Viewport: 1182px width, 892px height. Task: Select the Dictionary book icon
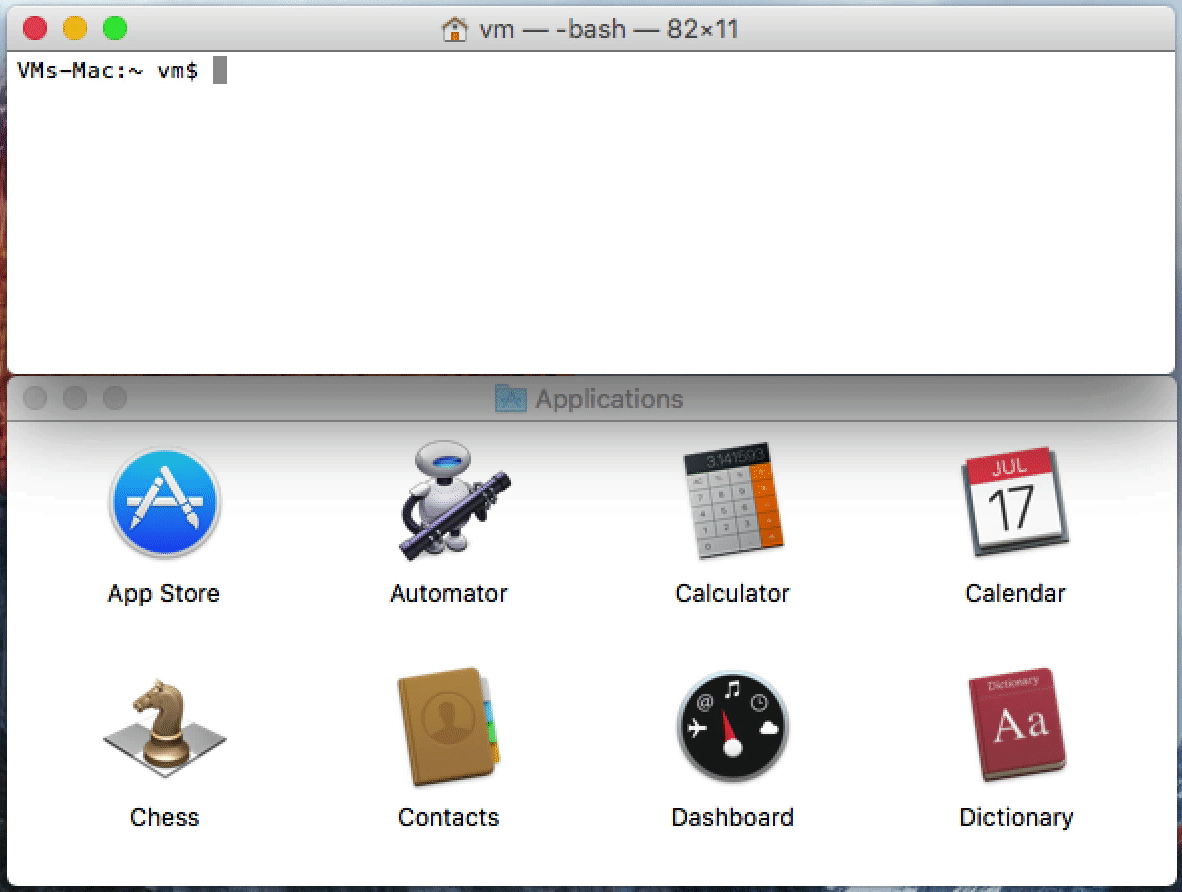click(x=1016, y=724)
